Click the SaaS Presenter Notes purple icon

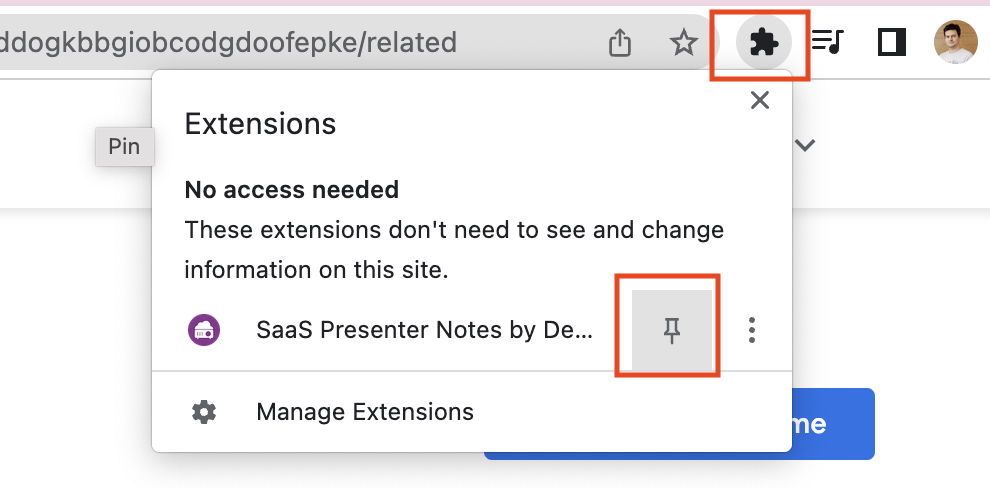pyautogui.click(x=204, y=329)
